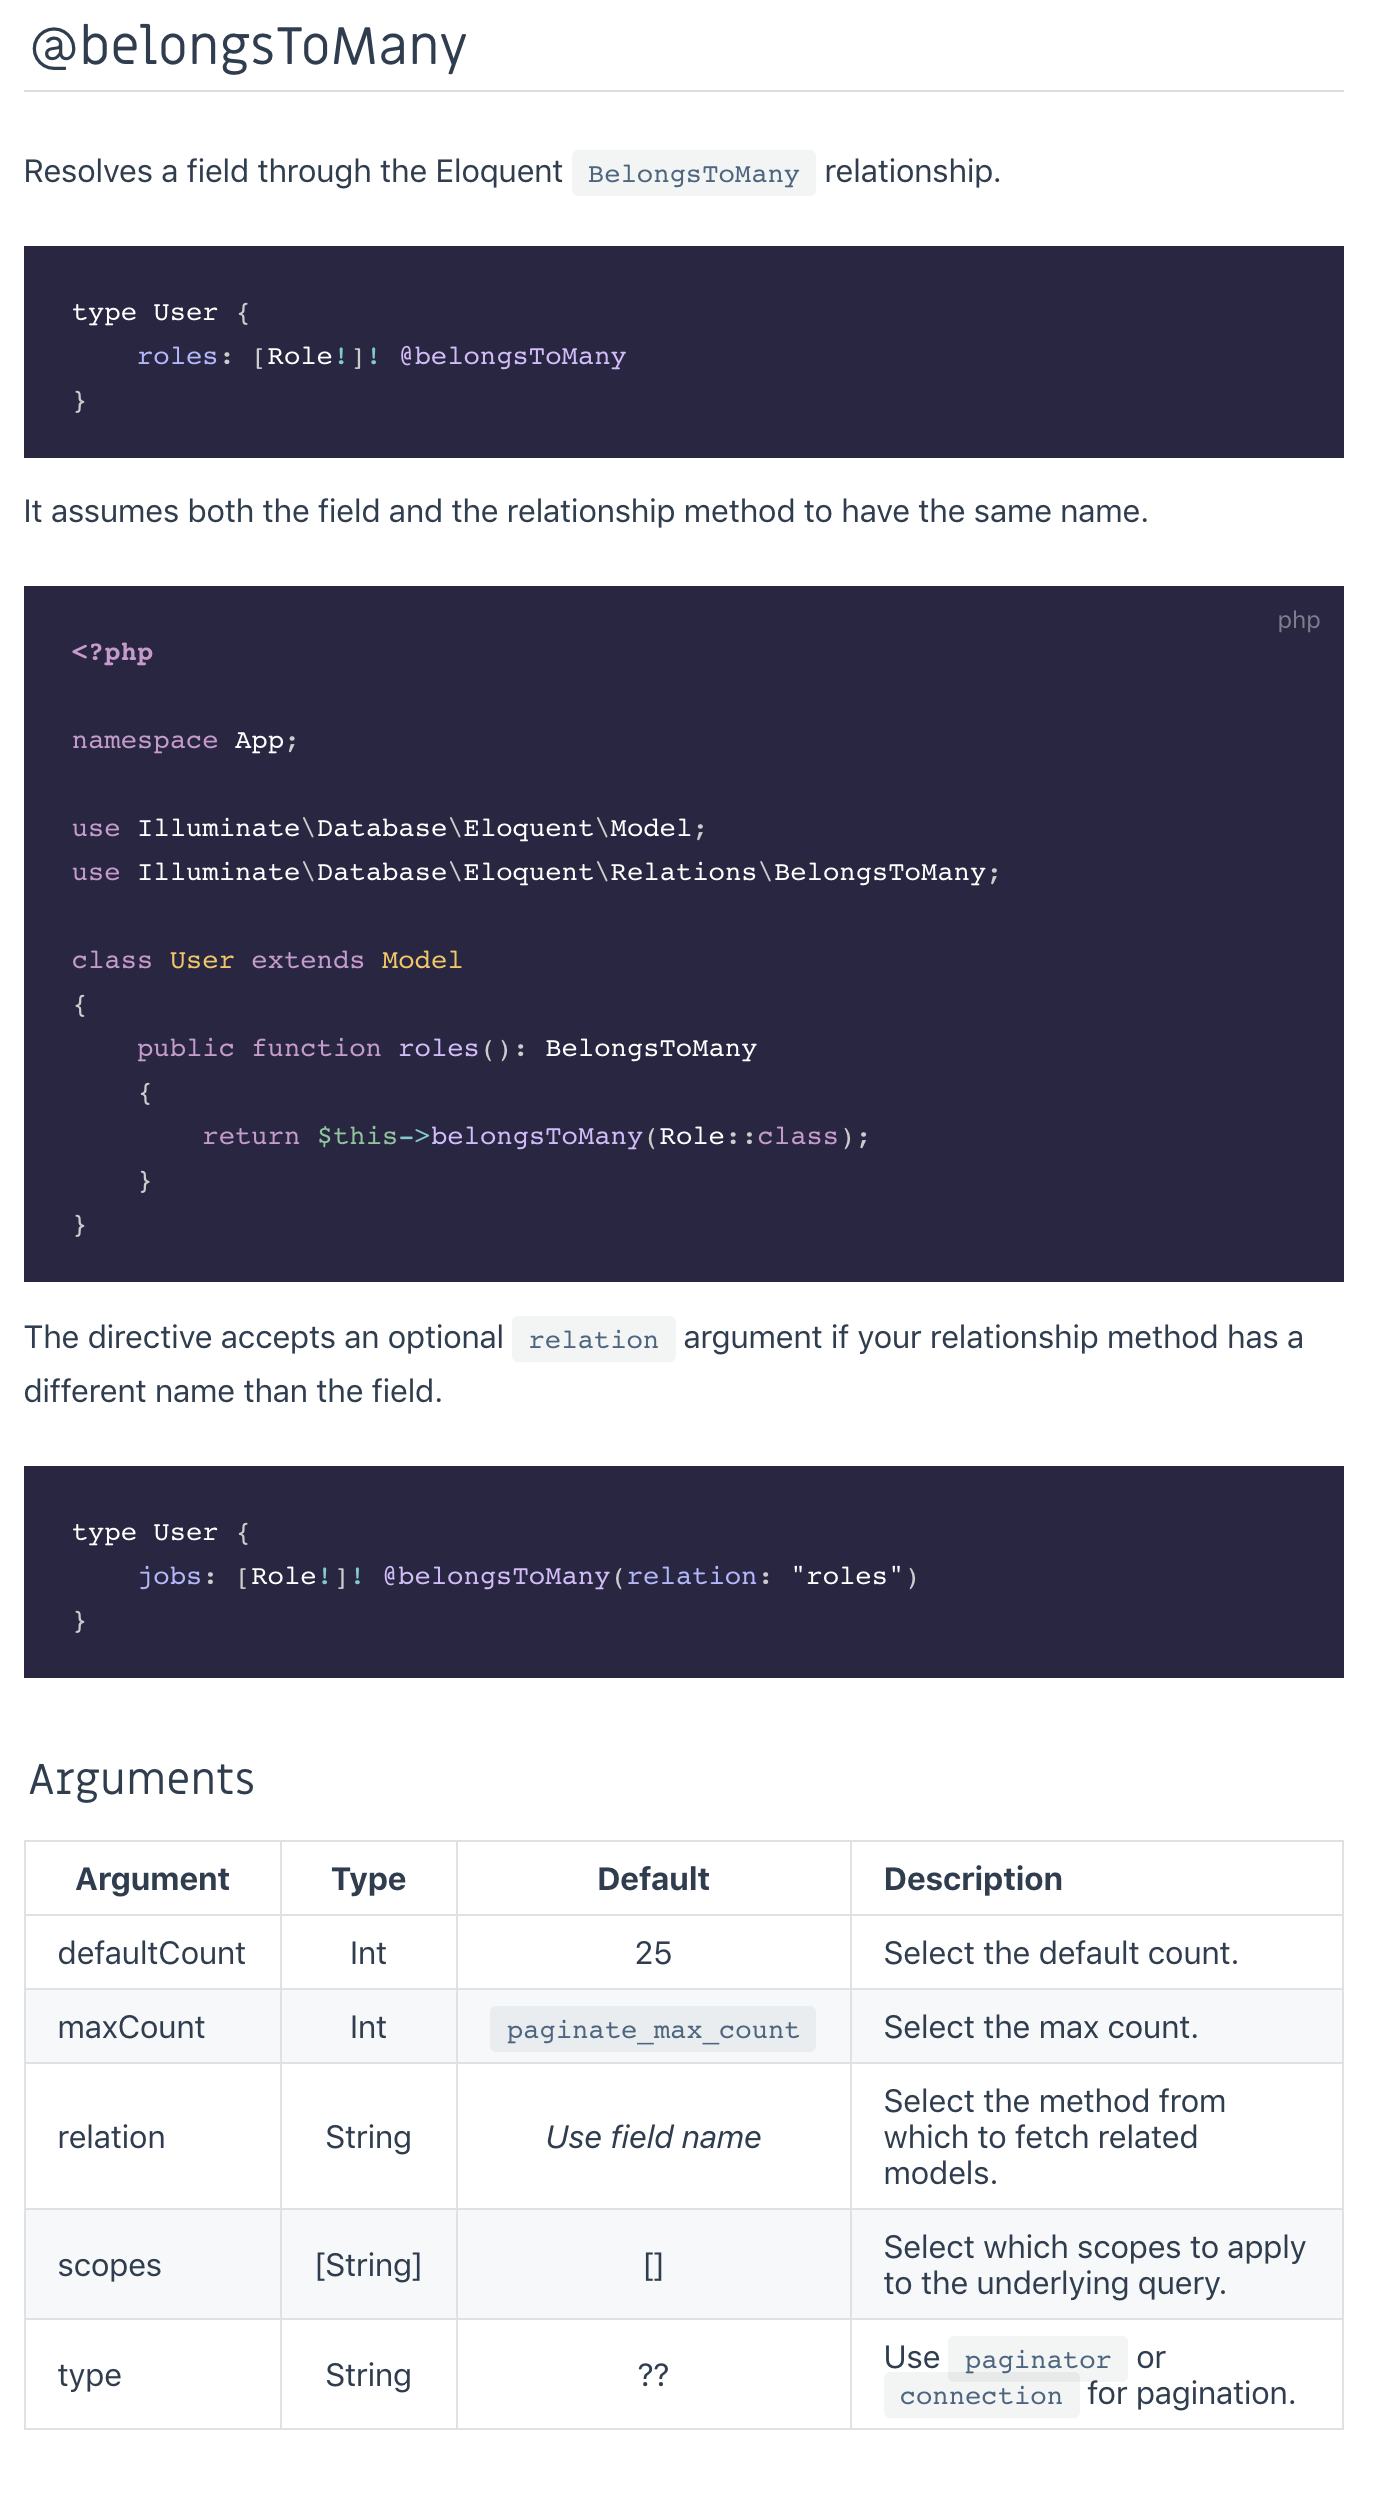Screen dimensions: 1374x2504
Task: Click the @belongsToMany page heading
Action: coord(248,46)
